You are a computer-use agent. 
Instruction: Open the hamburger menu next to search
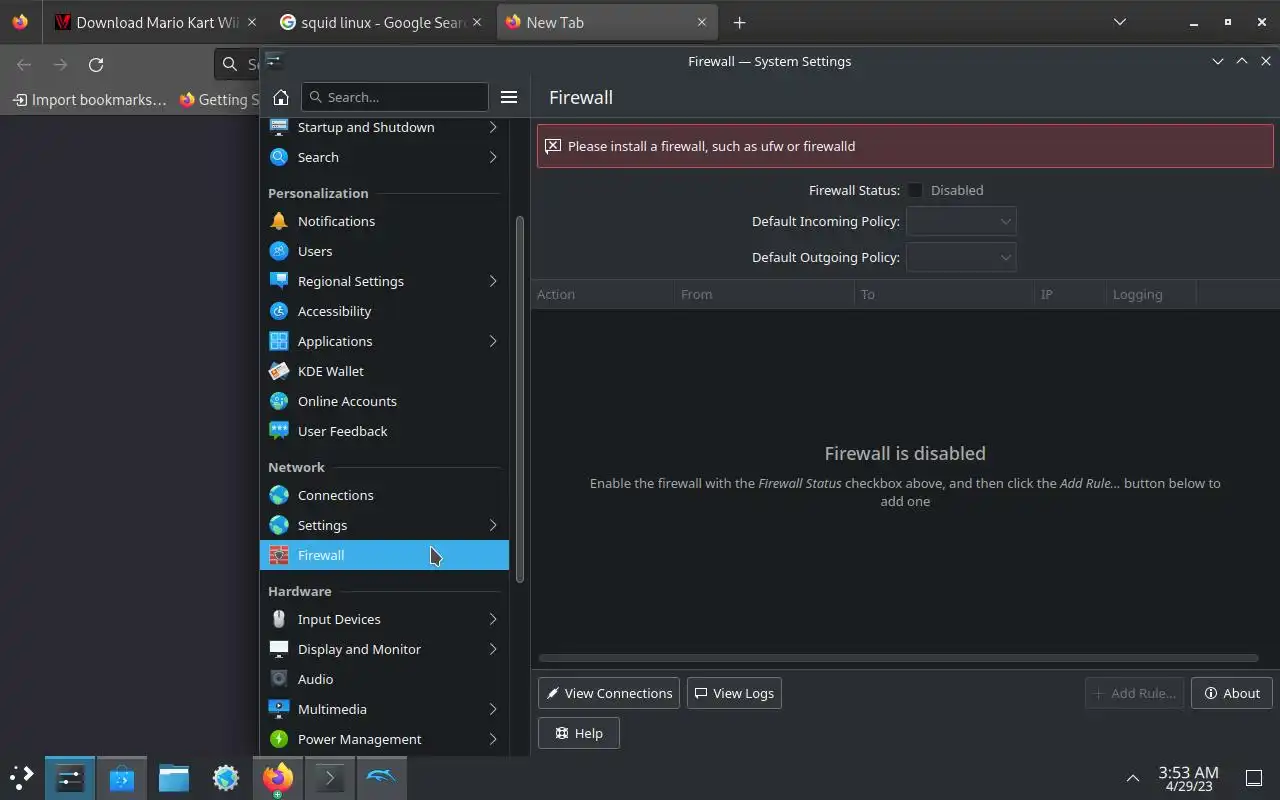(x=509, y=97)
